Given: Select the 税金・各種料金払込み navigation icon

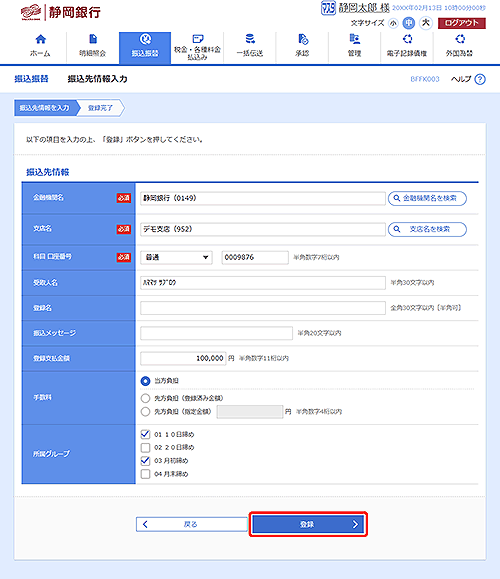Looking at the screenshot, I should (198, 38).
